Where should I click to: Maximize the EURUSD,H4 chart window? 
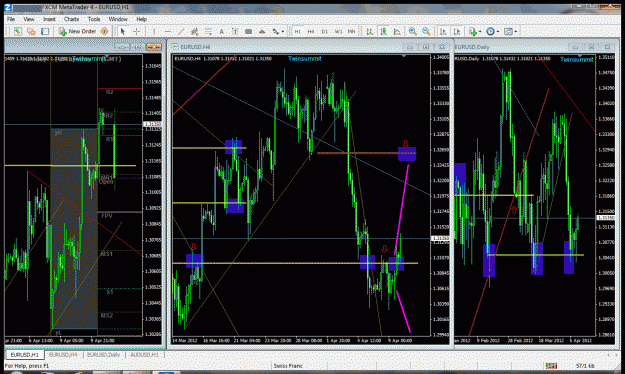click(x=426, y=47)
